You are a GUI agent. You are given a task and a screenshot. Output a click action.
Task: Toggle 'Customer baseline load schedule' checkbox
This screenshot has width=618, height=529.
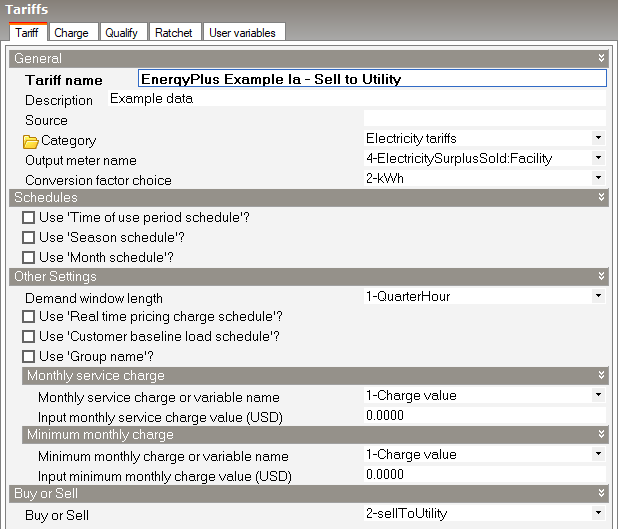[28, 337]
